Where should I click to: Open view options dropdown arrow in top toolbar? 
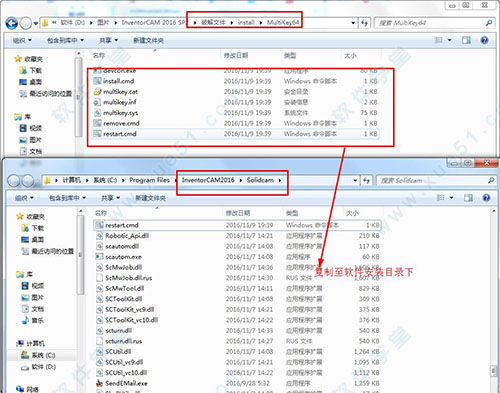450,40
